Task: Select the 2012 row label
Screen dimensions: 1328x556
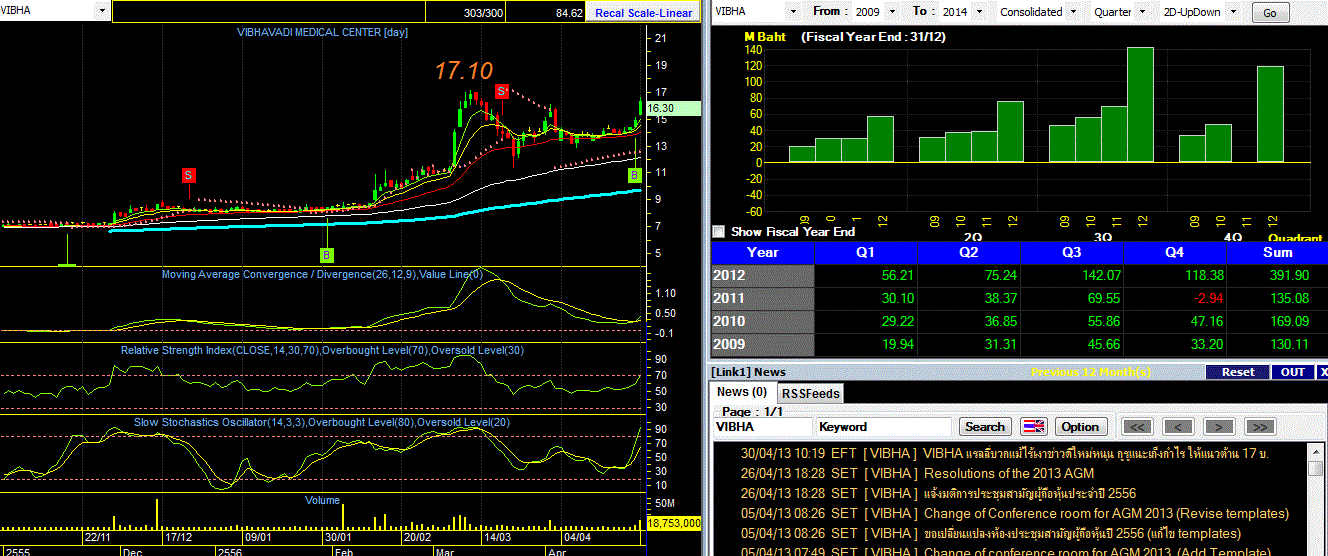Action: click(x=762, y=275)
